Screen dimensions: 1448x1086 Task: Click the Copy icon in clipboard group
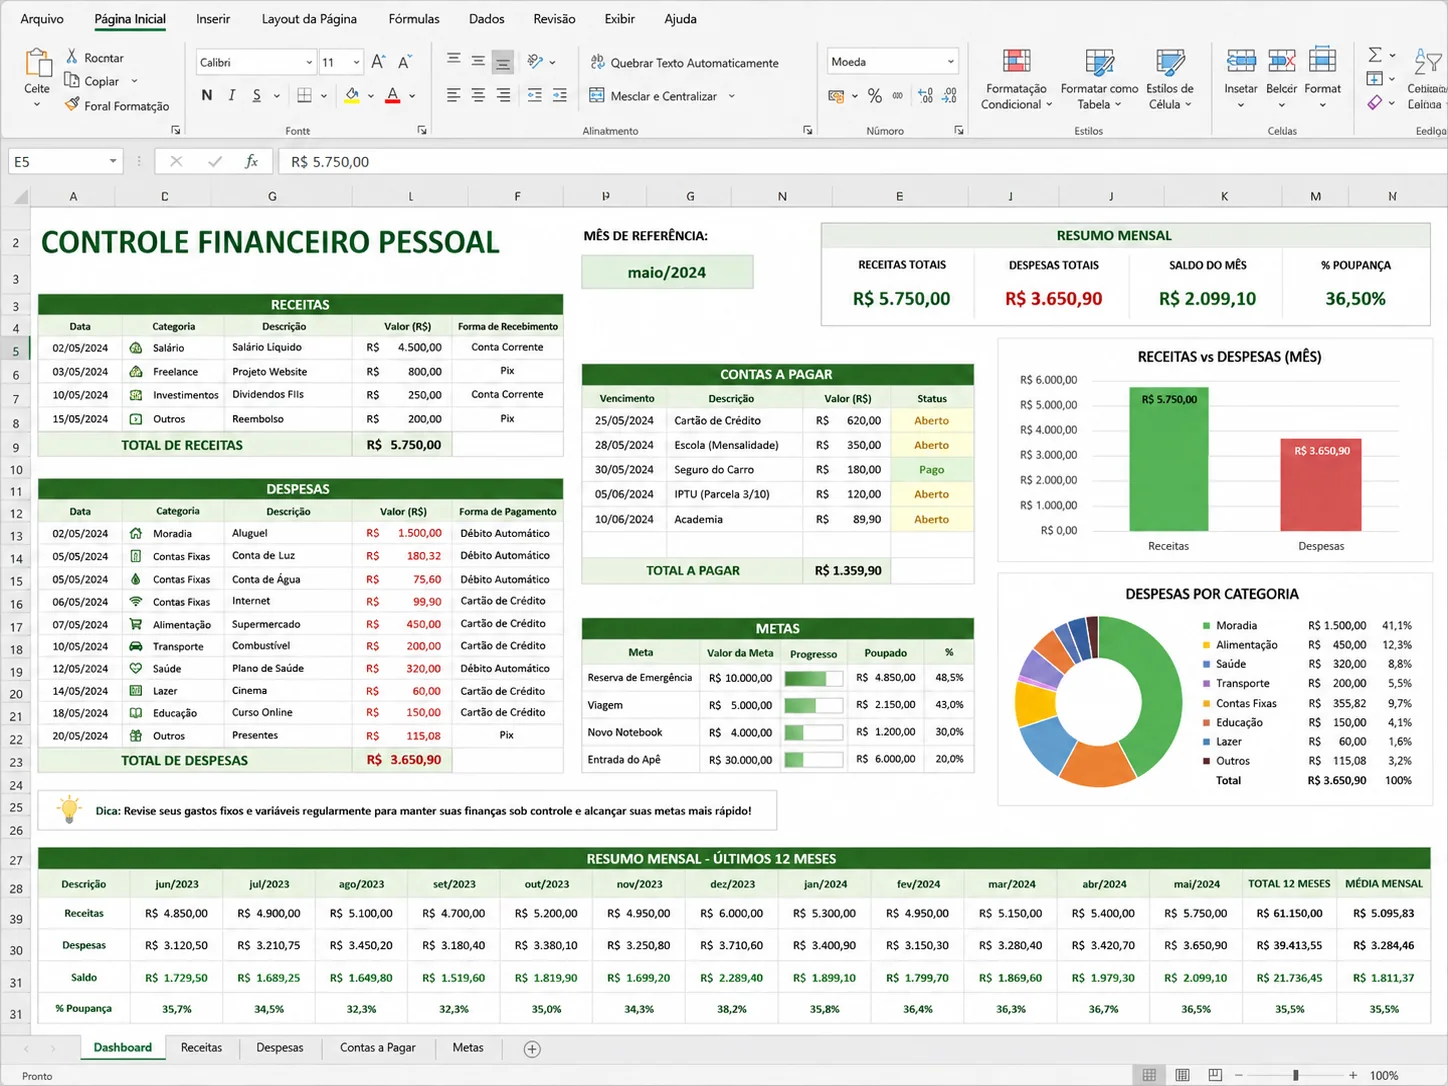click(x=72, y=81)
